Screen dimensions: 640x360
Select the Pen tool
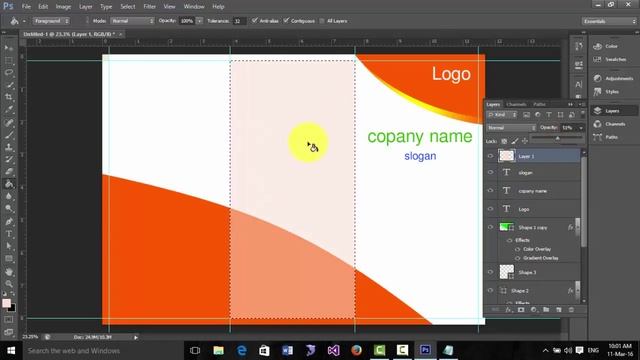point(9,222)
